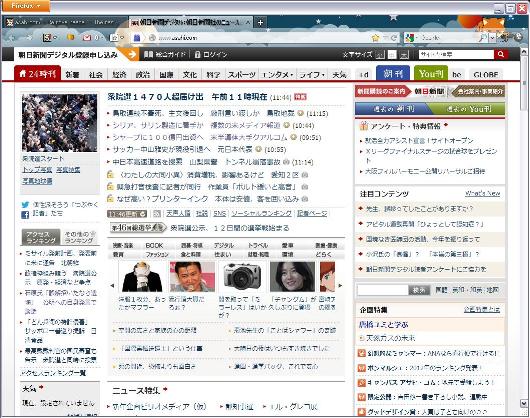Open dropdown arrow right of Google search box

pos(492,38)
